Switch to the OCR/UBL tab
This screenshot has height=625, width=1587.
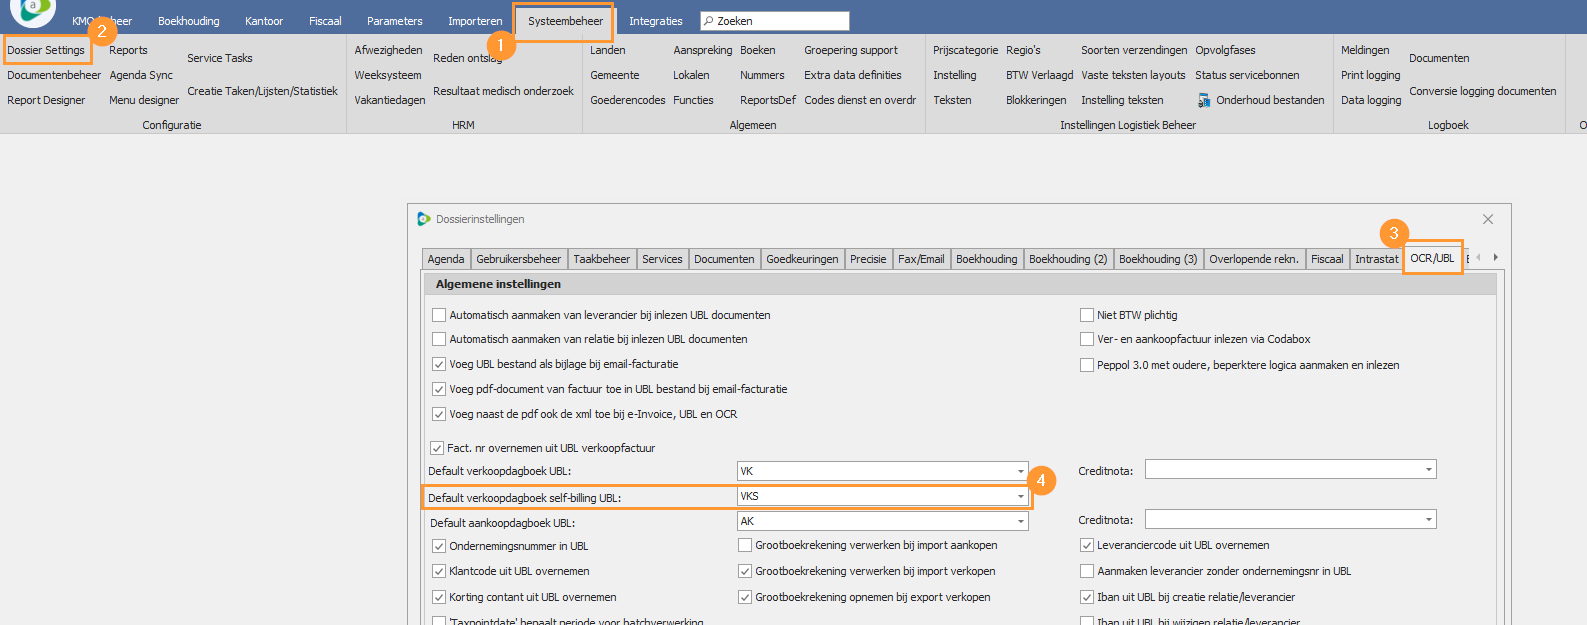click(1432, 258)
